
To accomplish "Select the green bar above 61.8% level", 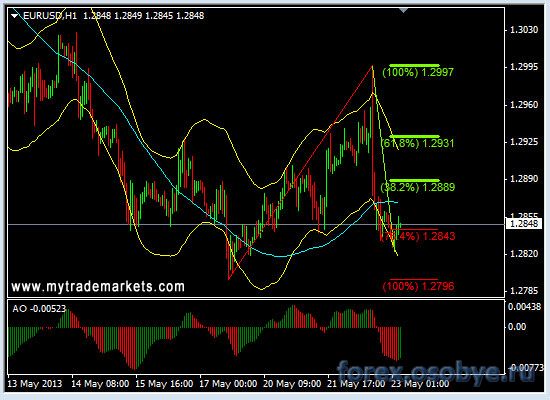I will (414, 136).
